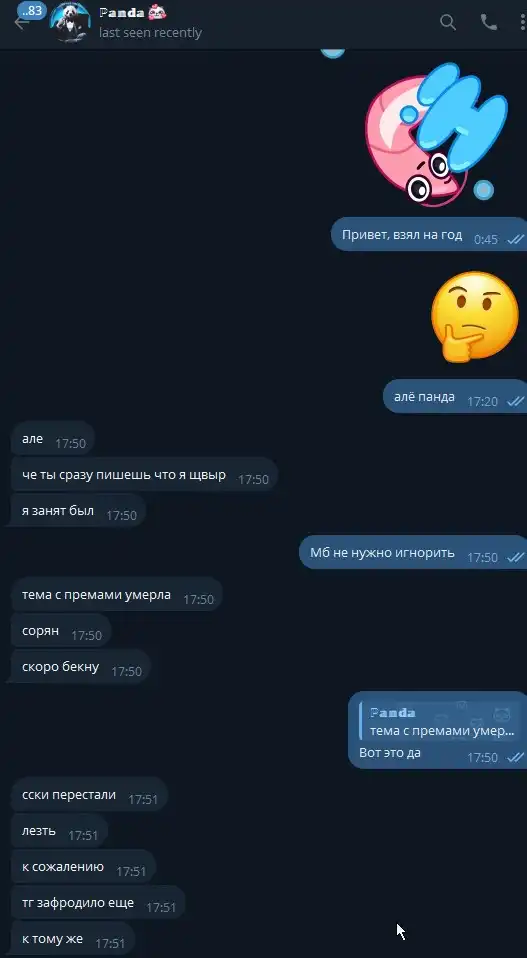Click the message 'я занят был'
527x958 pixels.
coord(76,511)
